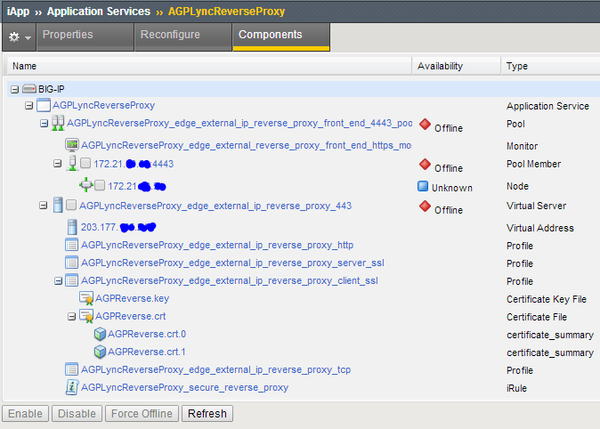Viewport: 600px width, 429px height.
Task: Click the BIG-IP device icon
Action: pos(29,88)
